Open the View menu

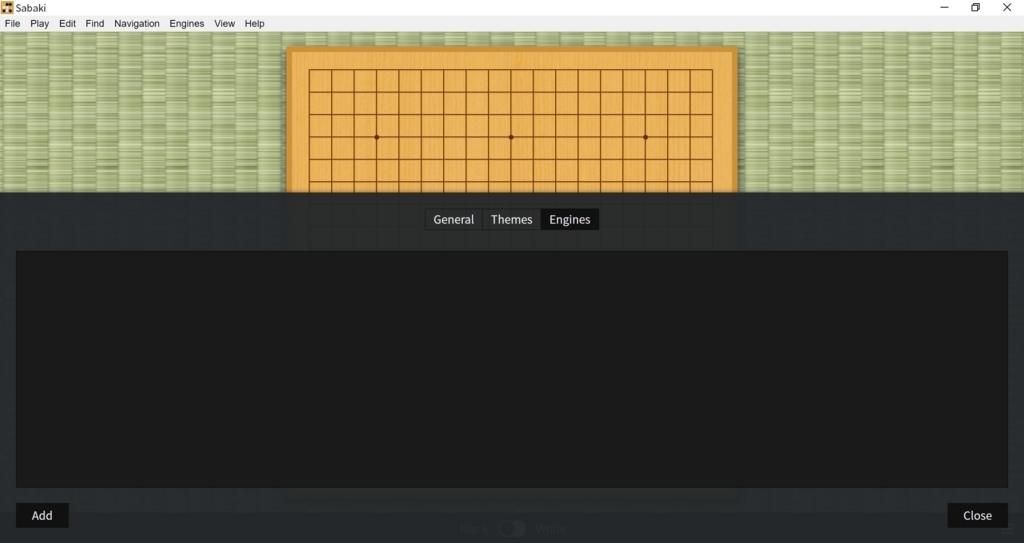[224, 24]
